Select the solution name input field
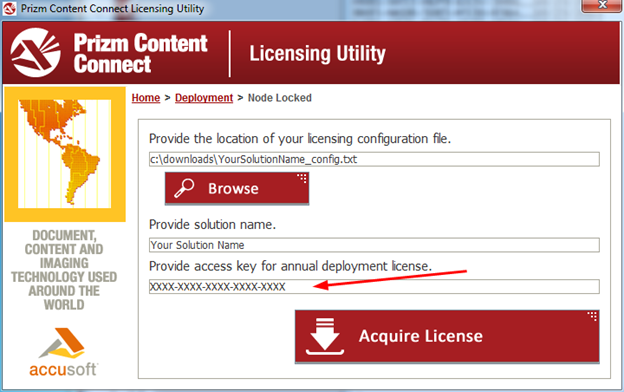624x392 pixels. tap(374, 245)
